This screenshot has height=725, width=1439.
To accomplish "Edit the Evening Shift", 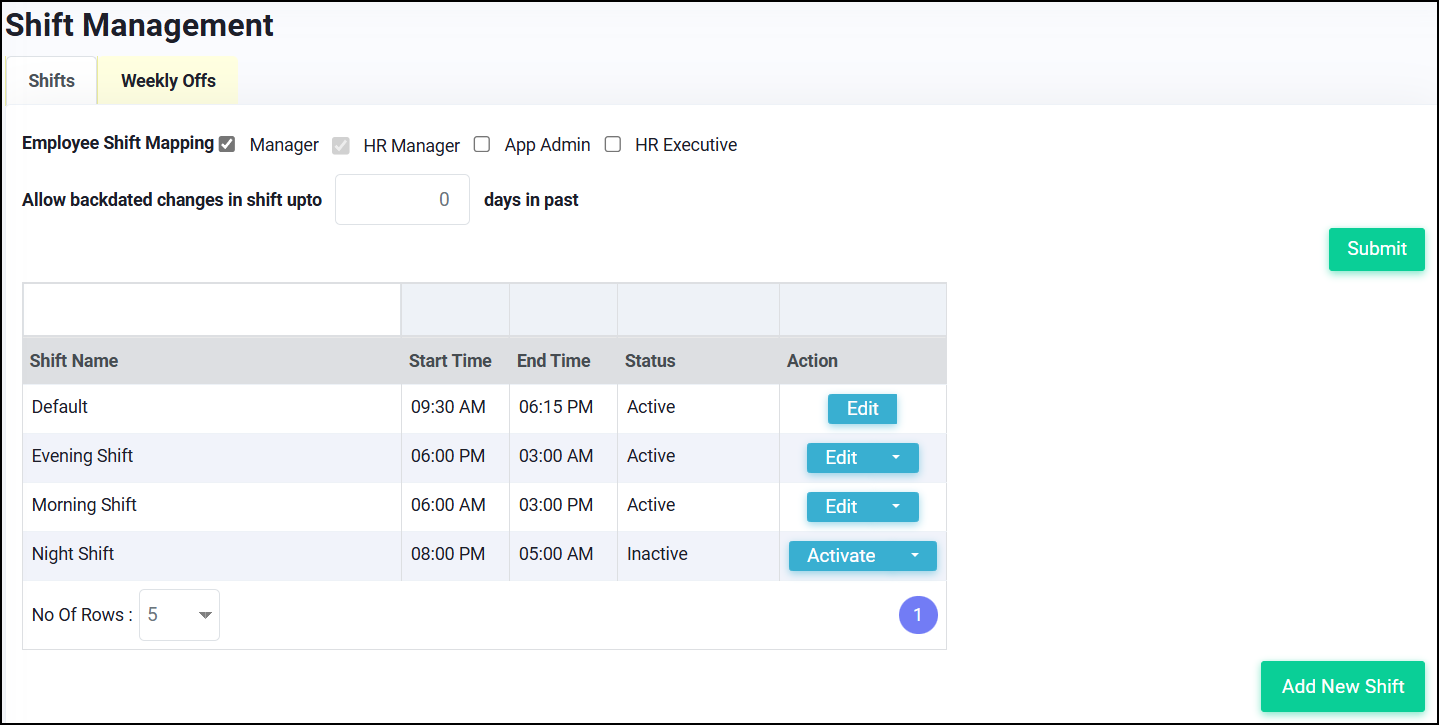I will click(841, 458).
